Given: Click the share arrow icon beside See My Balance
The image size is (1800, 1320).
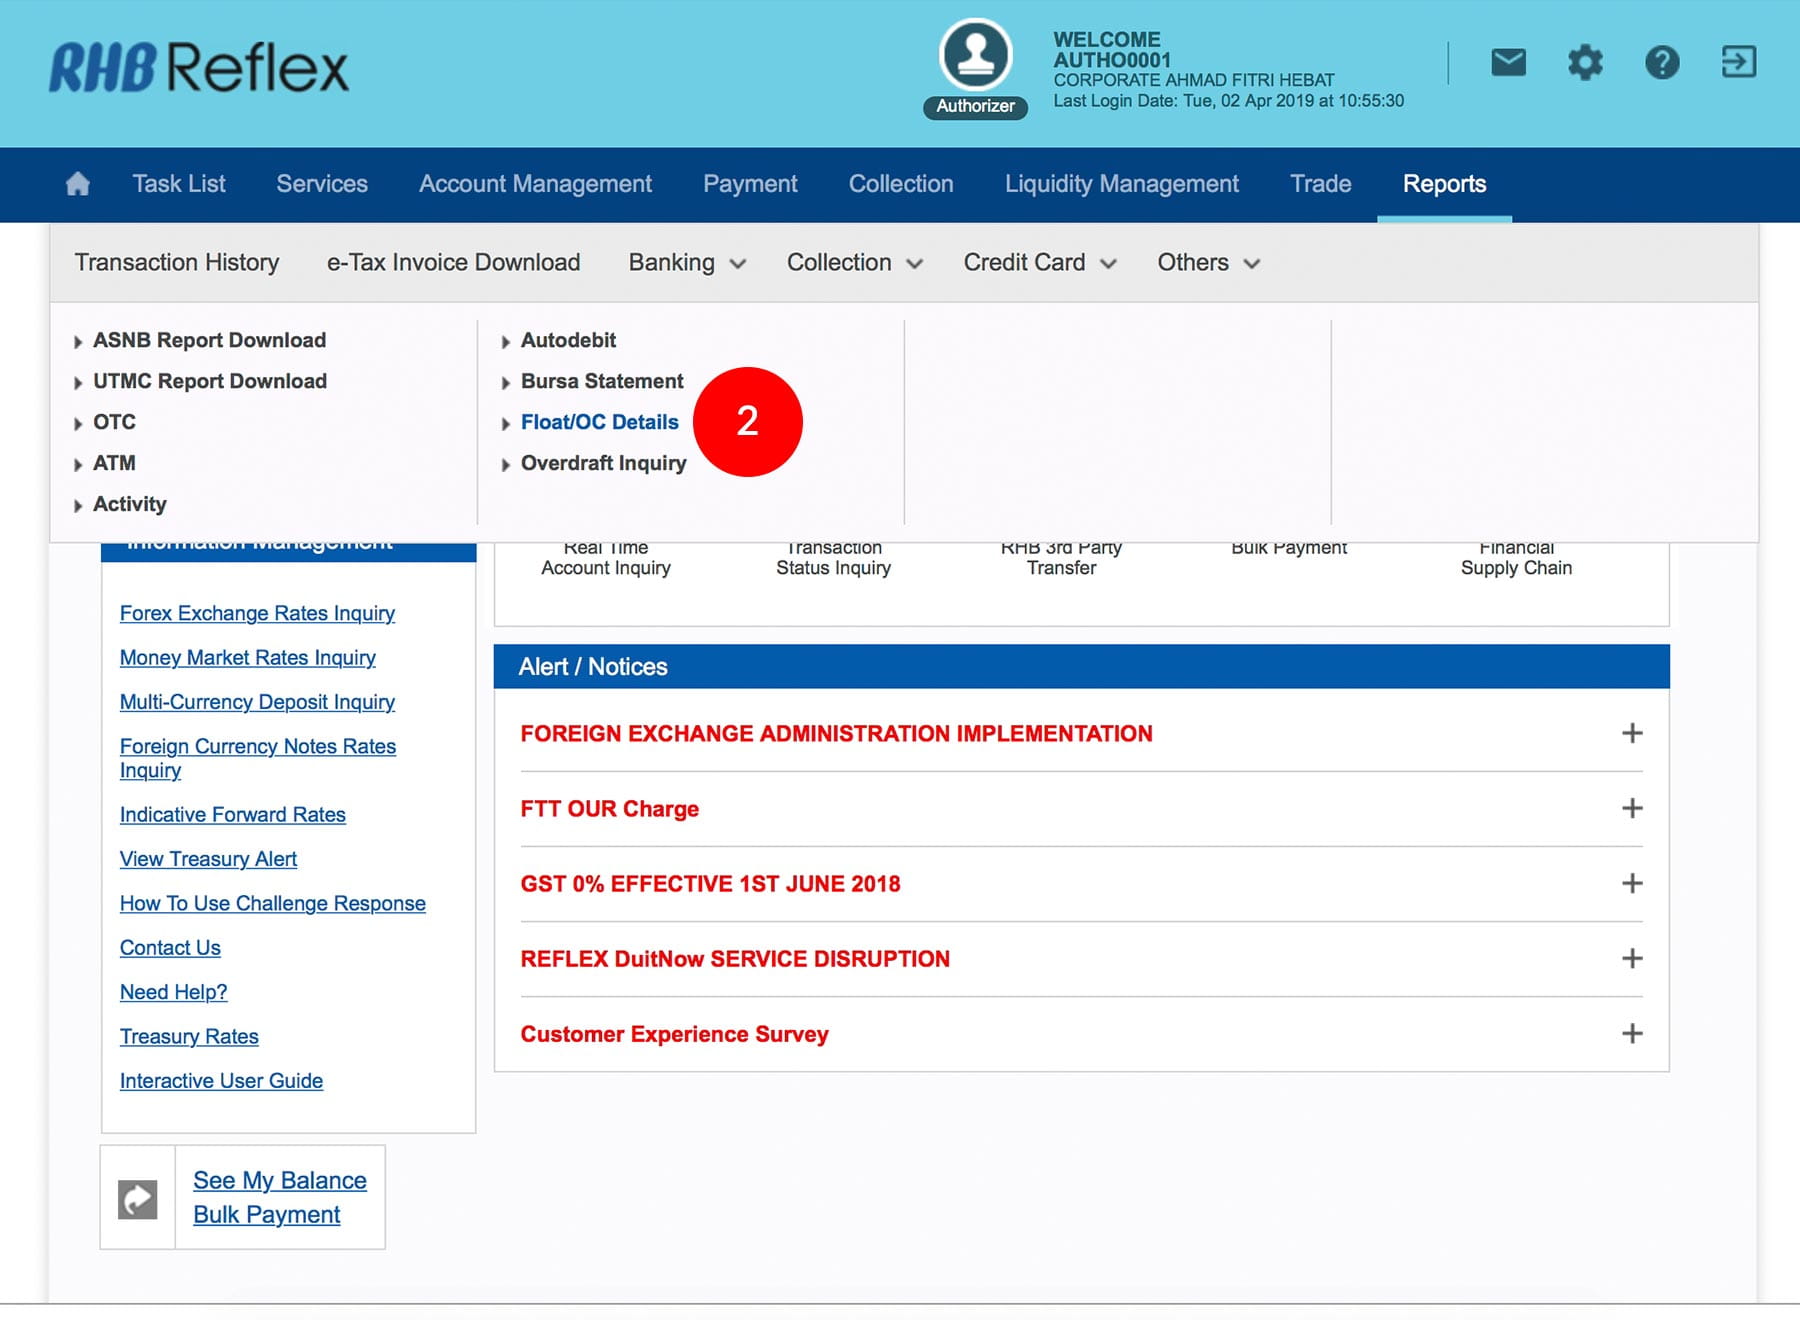Looking at the screenshot, I should [138, 1199].
